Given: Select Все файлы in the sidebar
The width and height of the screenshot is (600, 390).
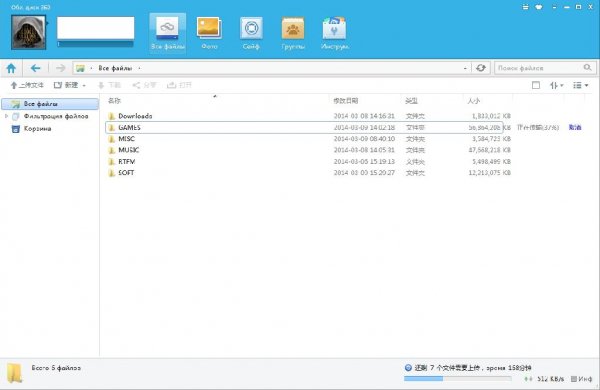Looking at the screenshot, I should coord(50,104).
